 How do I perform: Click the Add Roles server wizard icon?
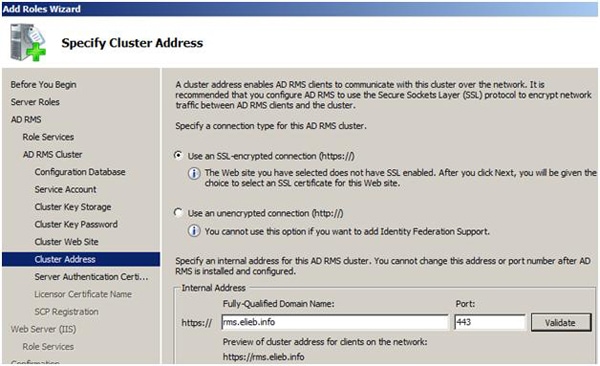(x=28, y=42)
